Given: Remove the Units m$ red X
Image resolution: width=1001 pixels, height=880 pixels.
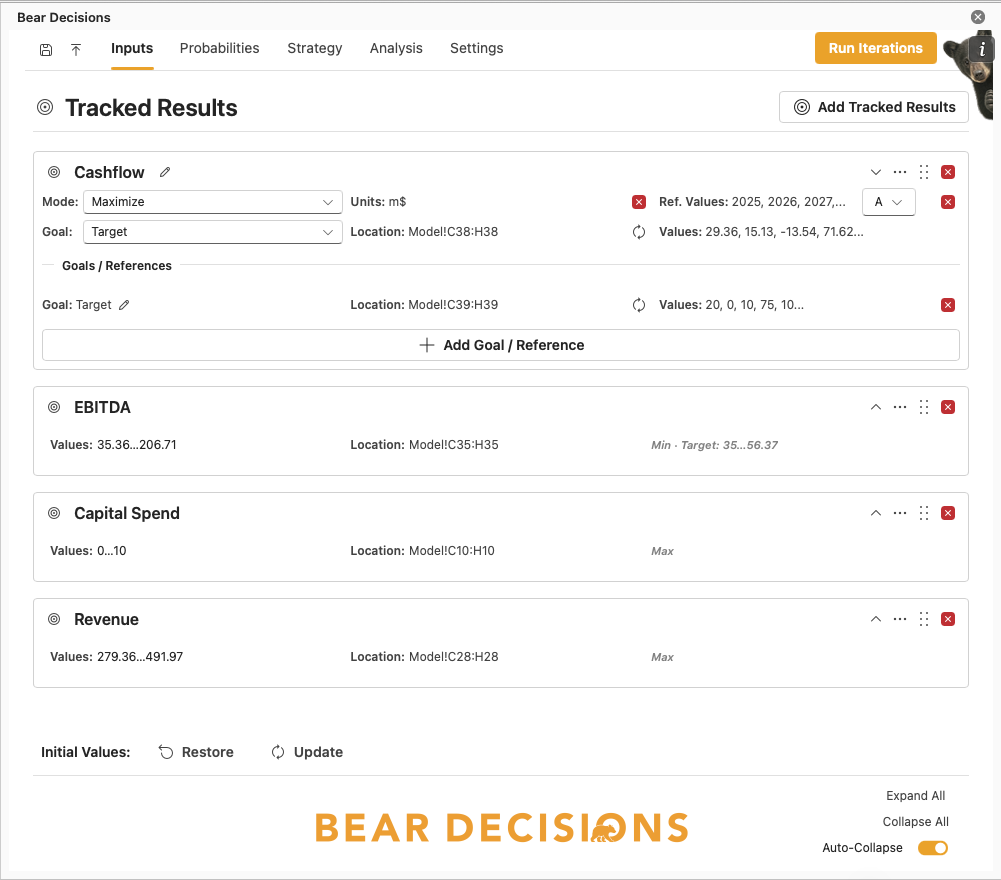Looking at the screenshot, I should coord(639,202).
